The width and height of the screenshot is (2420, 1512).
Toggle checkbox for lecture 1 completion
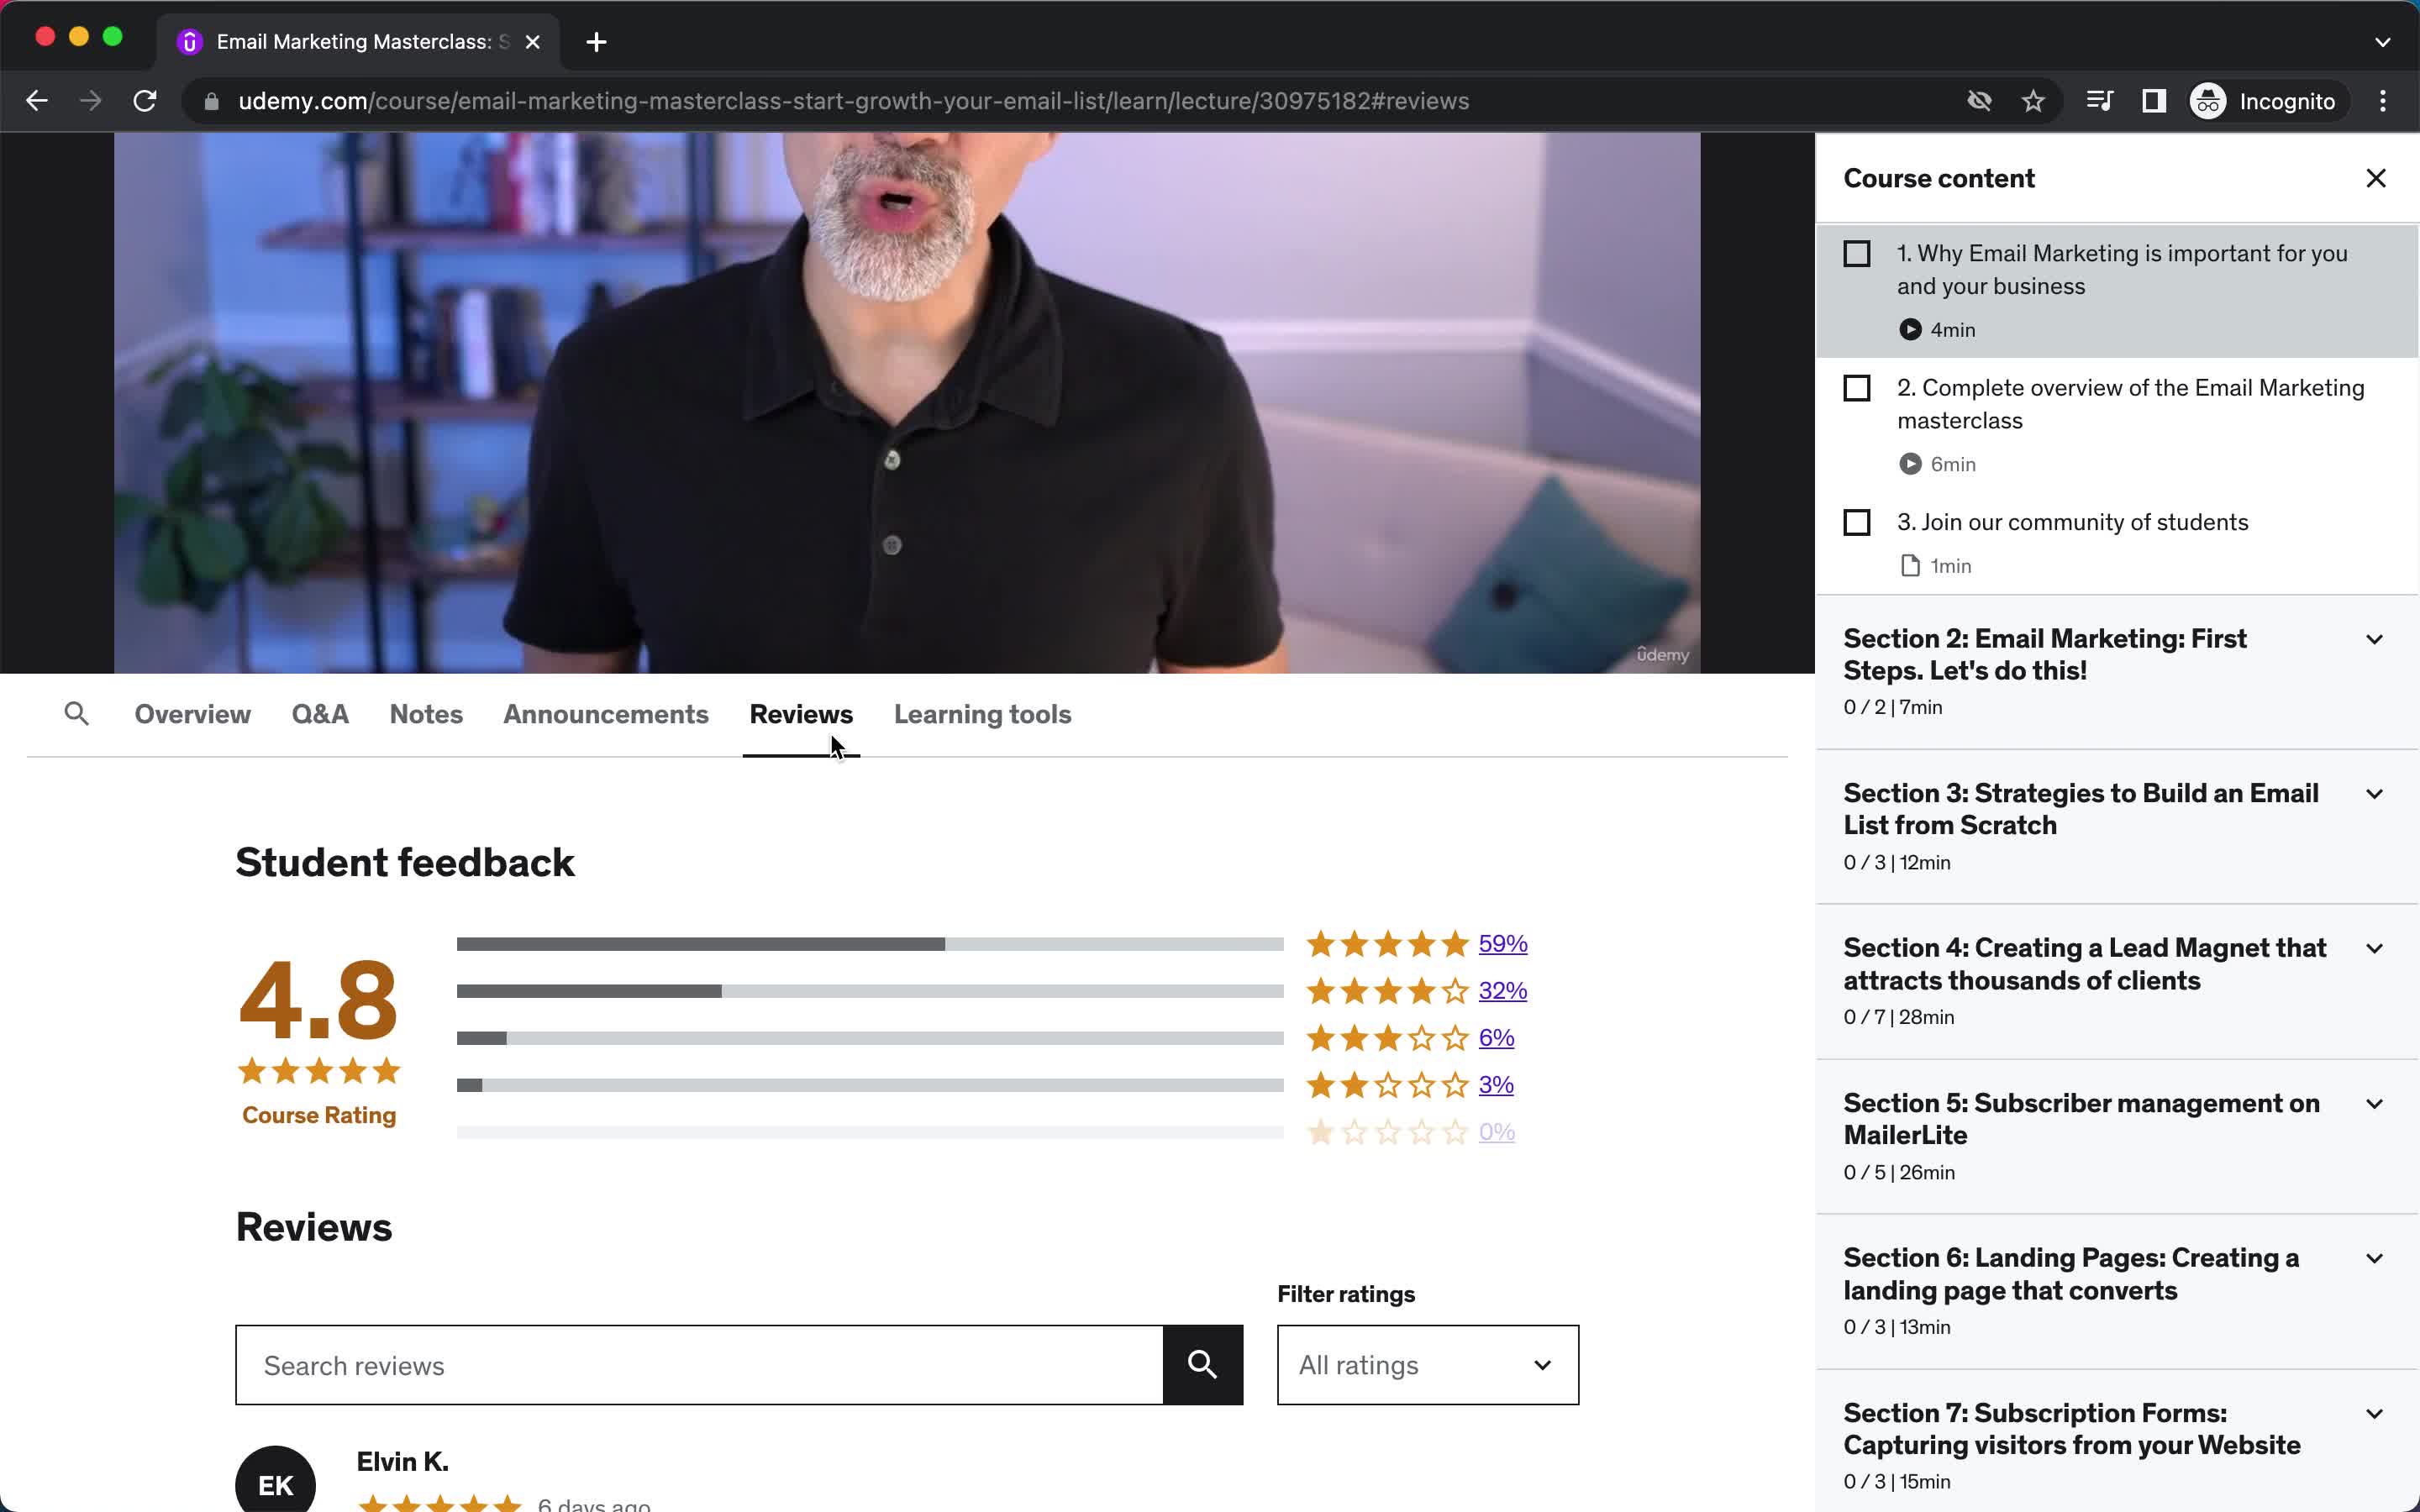(1857, 253)
